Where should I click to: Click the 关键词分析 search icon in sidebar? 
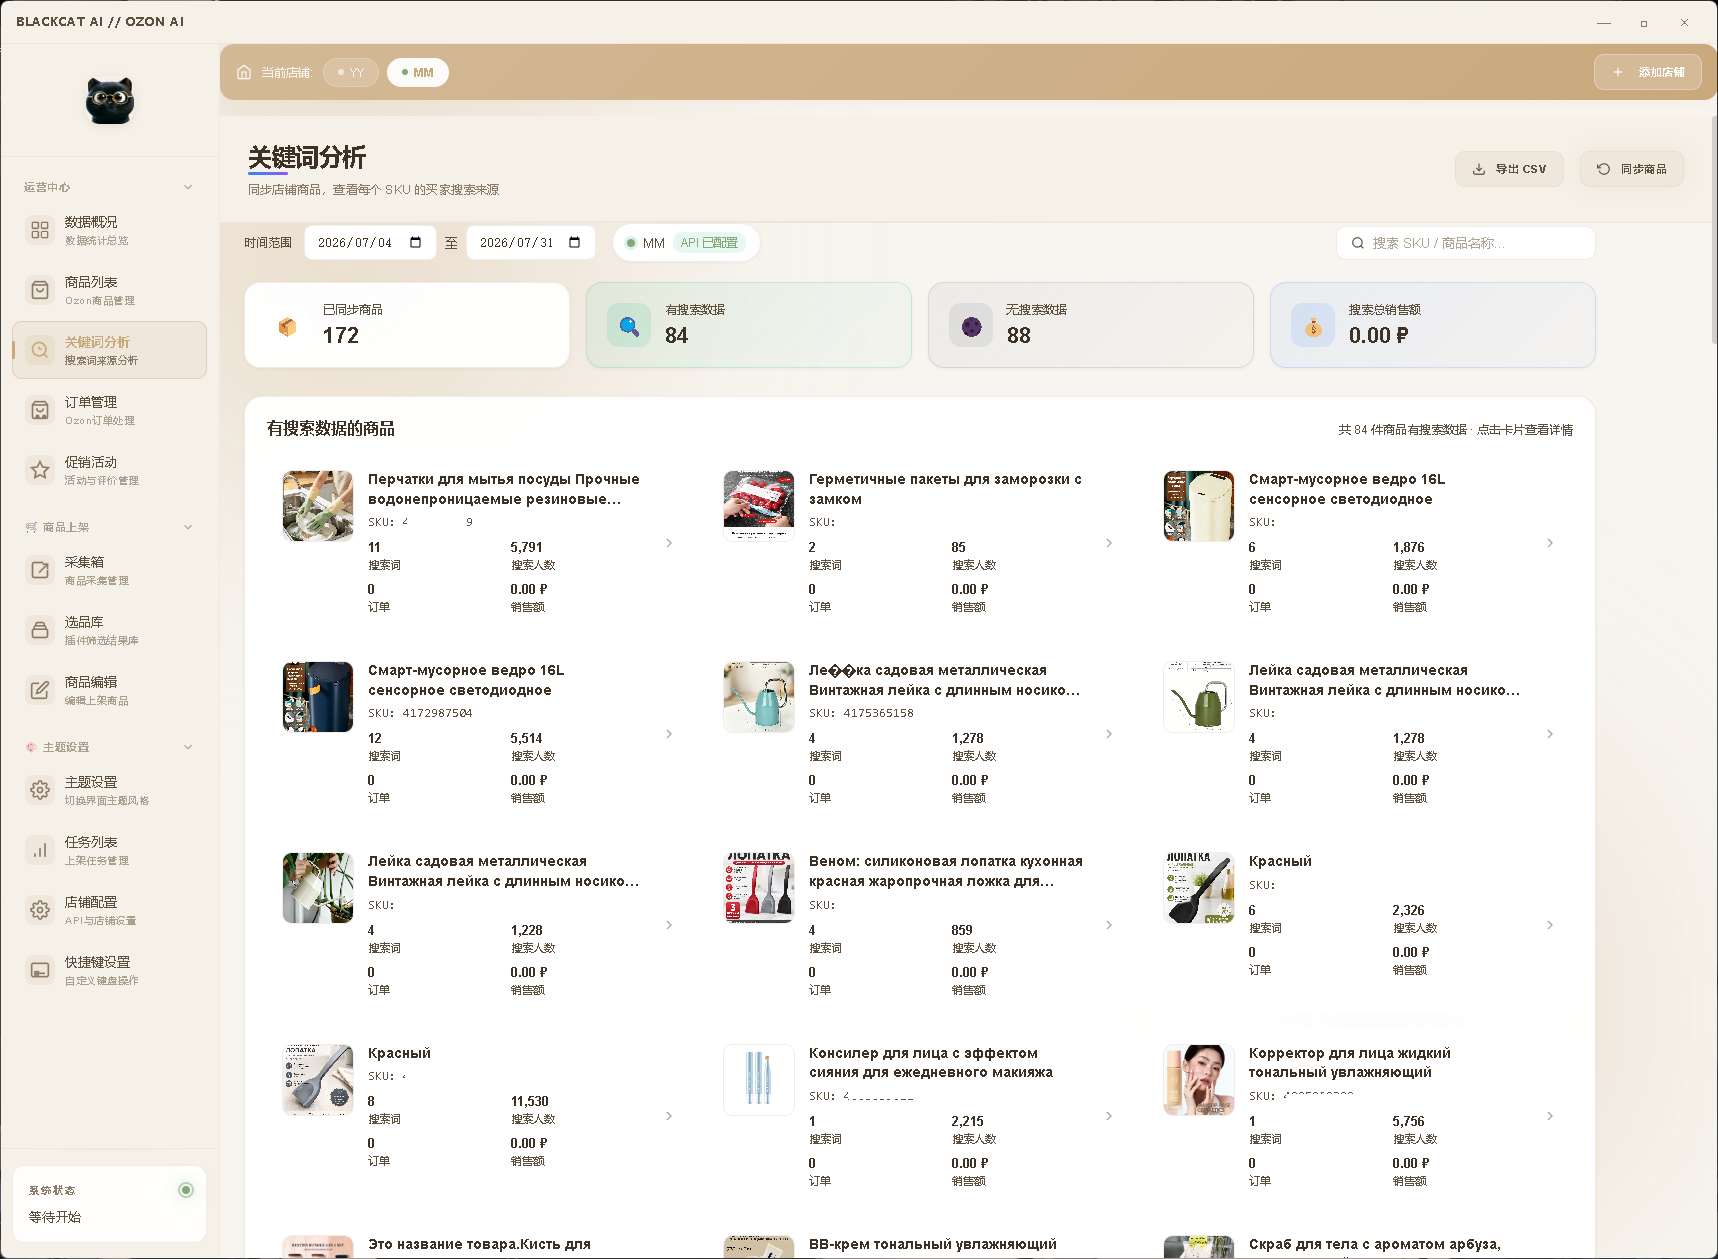tap(40, 350)
